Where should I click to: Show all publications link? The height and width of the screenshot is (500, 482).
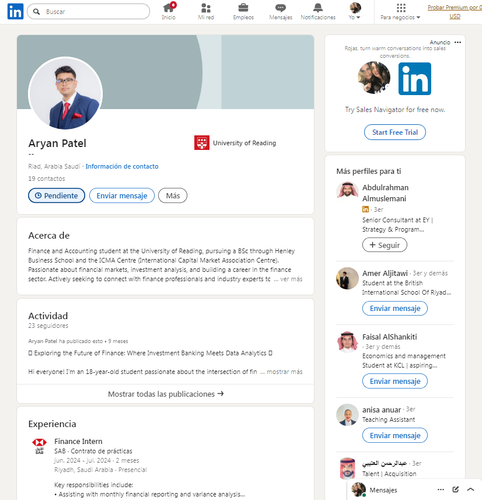165,394
